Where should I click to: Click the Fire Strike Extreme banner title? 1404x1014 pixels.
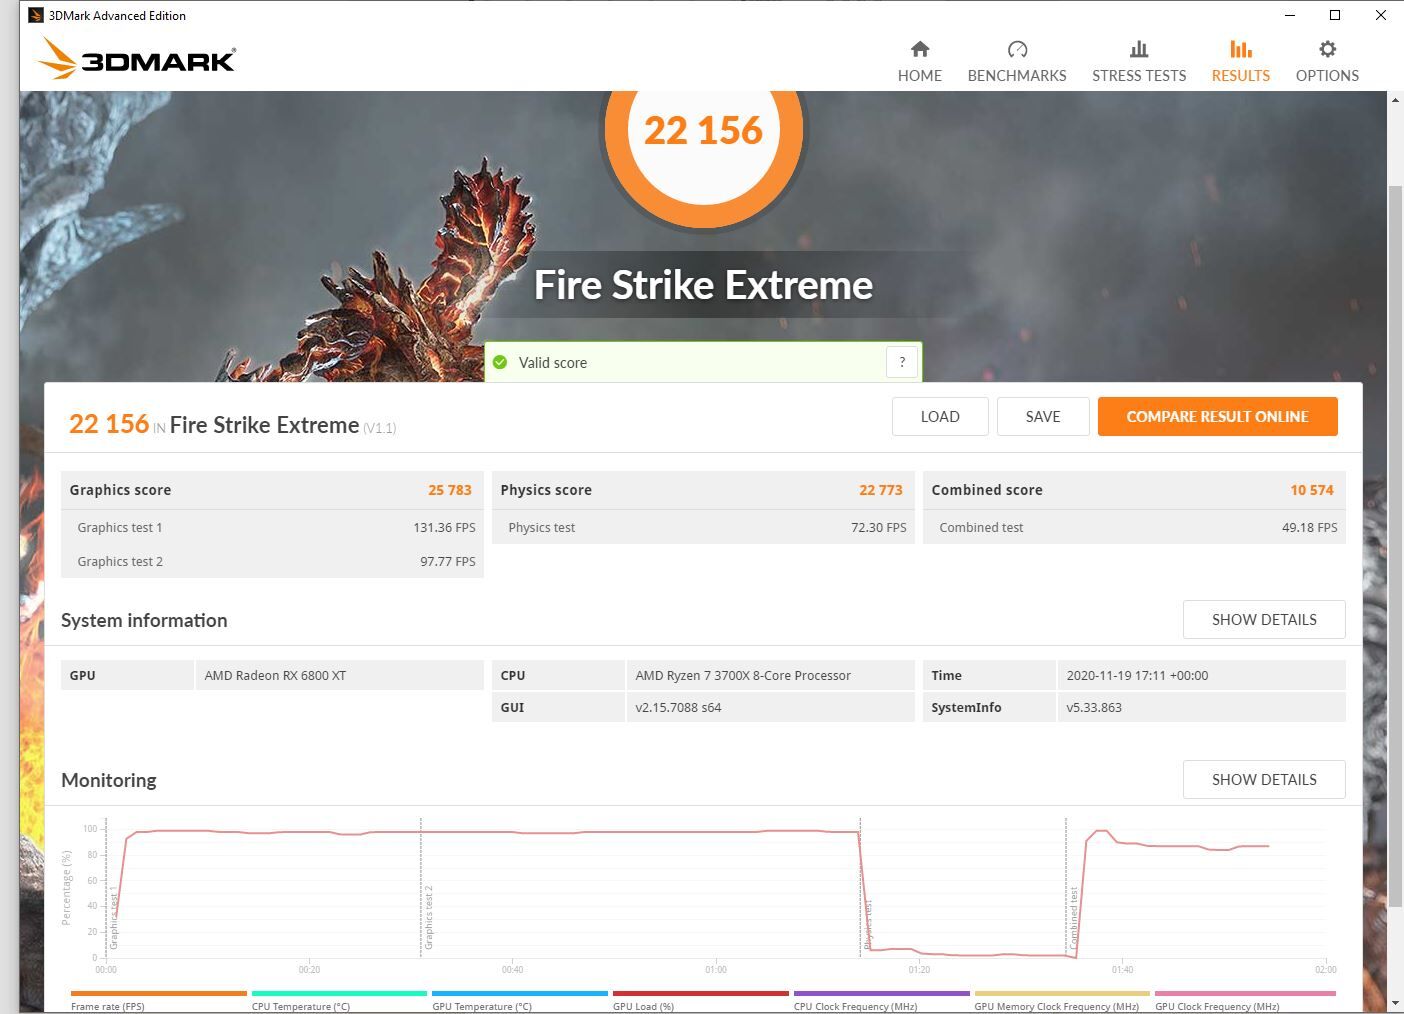(703, 285)
